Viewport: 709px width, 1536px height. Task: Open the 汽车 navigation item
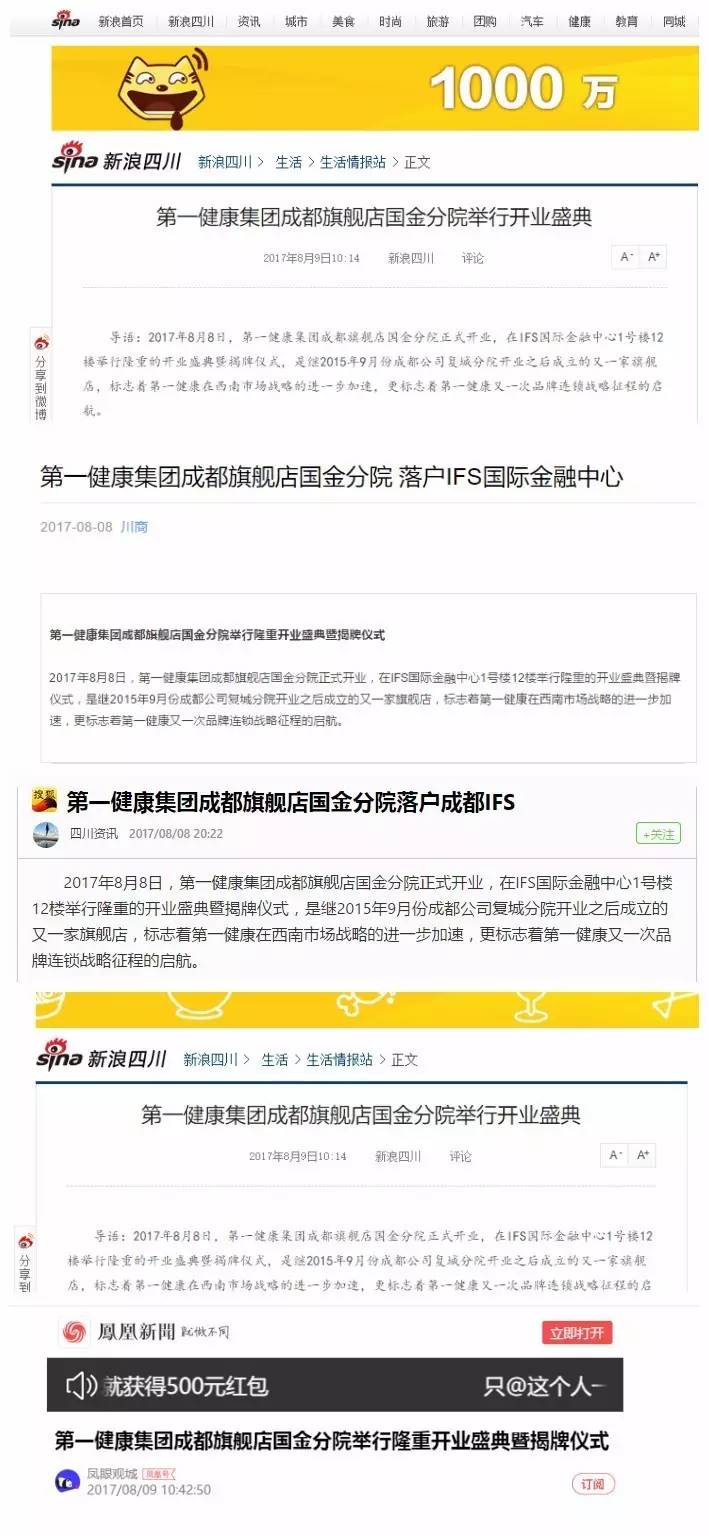(532, 21)
